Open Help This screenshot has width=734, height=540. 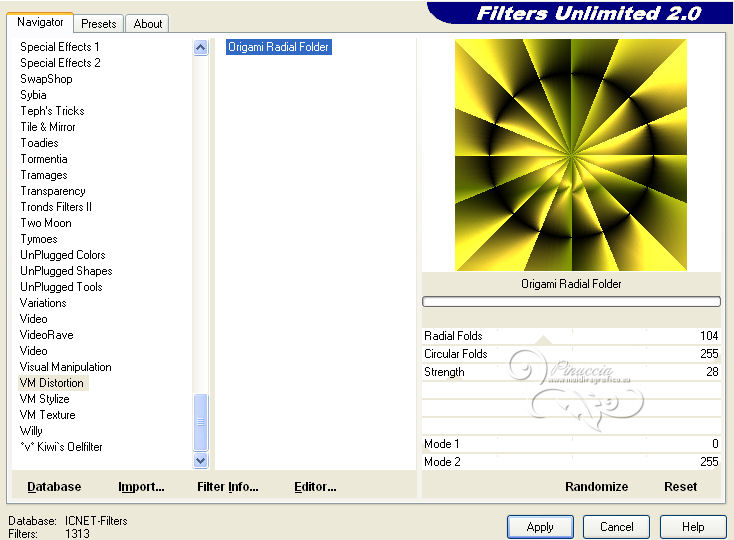pyautogui.click(x=693, y=527)
